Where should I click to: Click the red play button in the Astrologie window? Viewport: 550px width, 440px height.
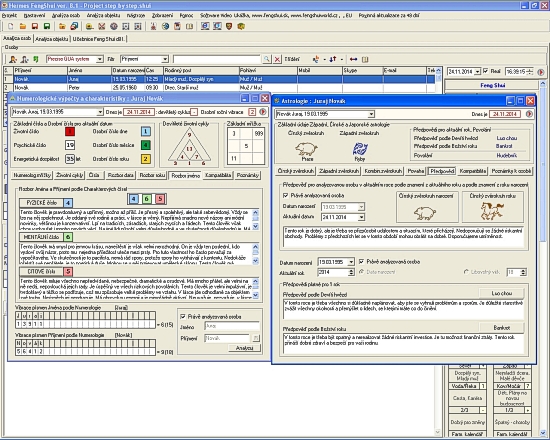(529, 114)
